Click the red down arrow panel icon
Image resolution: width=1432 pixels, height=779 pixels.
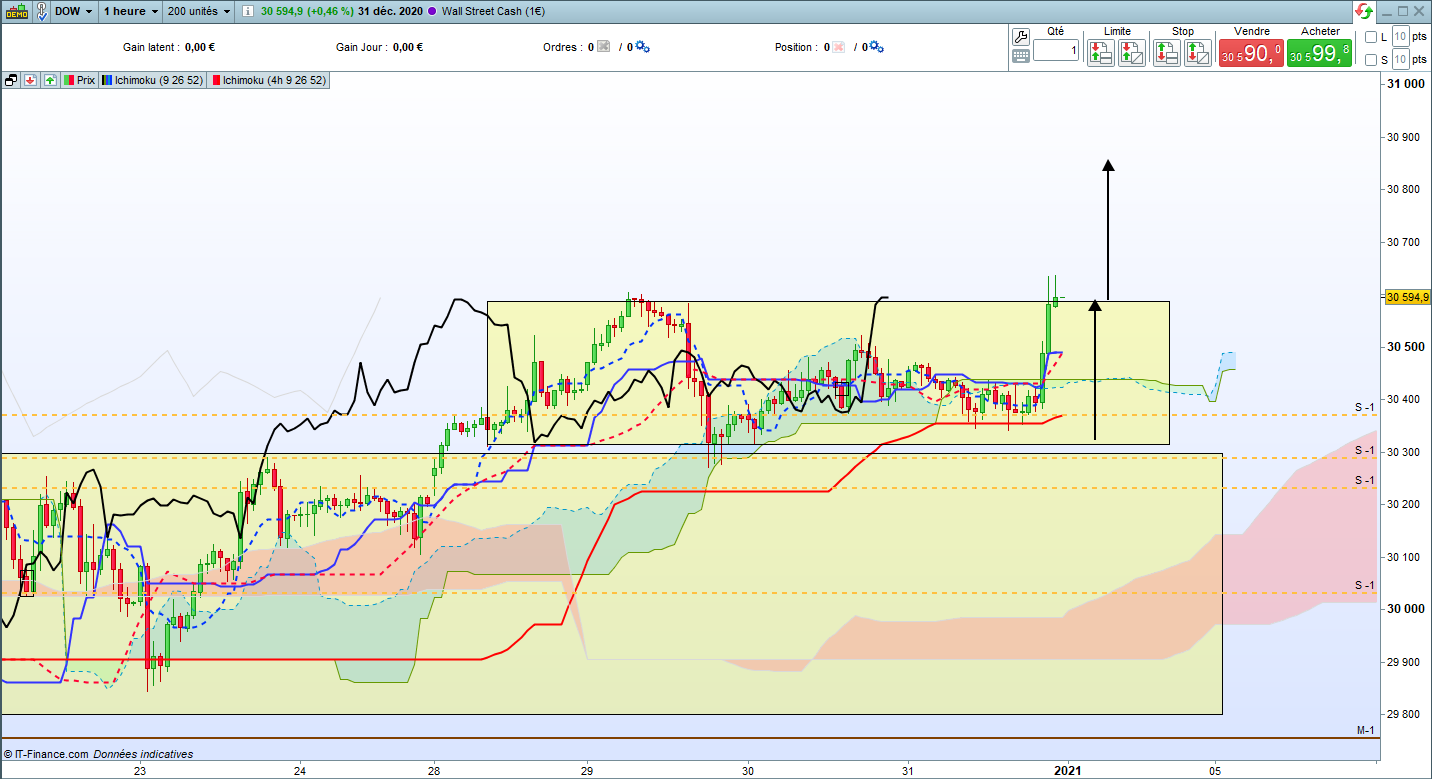tap(31, 80)
